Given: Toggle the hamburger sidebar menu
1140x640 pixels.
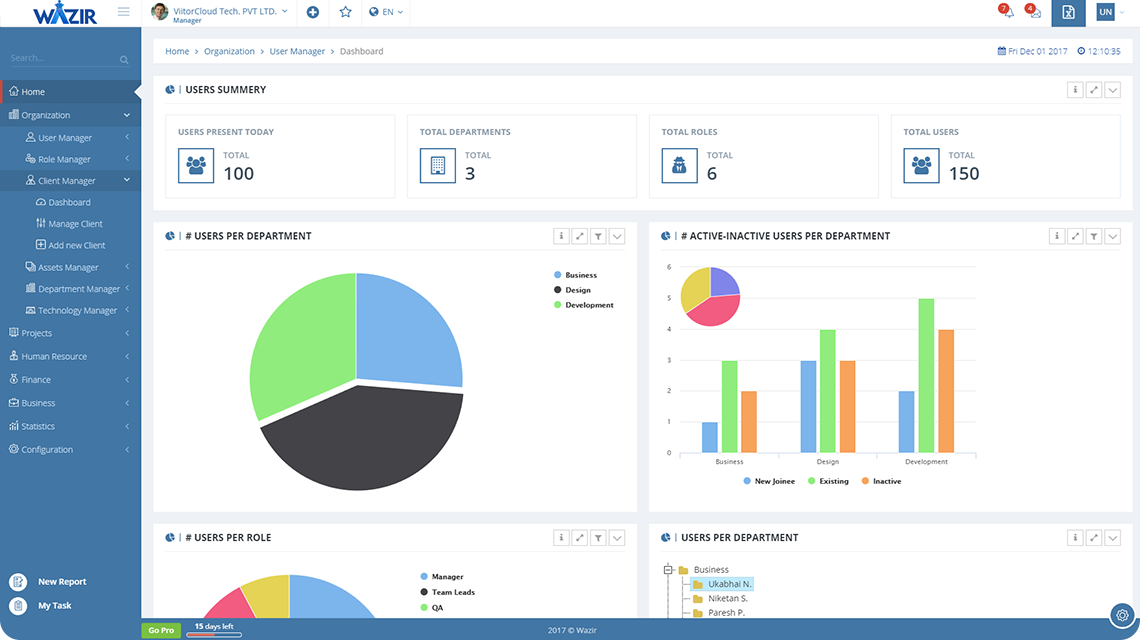Looking at the screenshot, I should point(124,12).
